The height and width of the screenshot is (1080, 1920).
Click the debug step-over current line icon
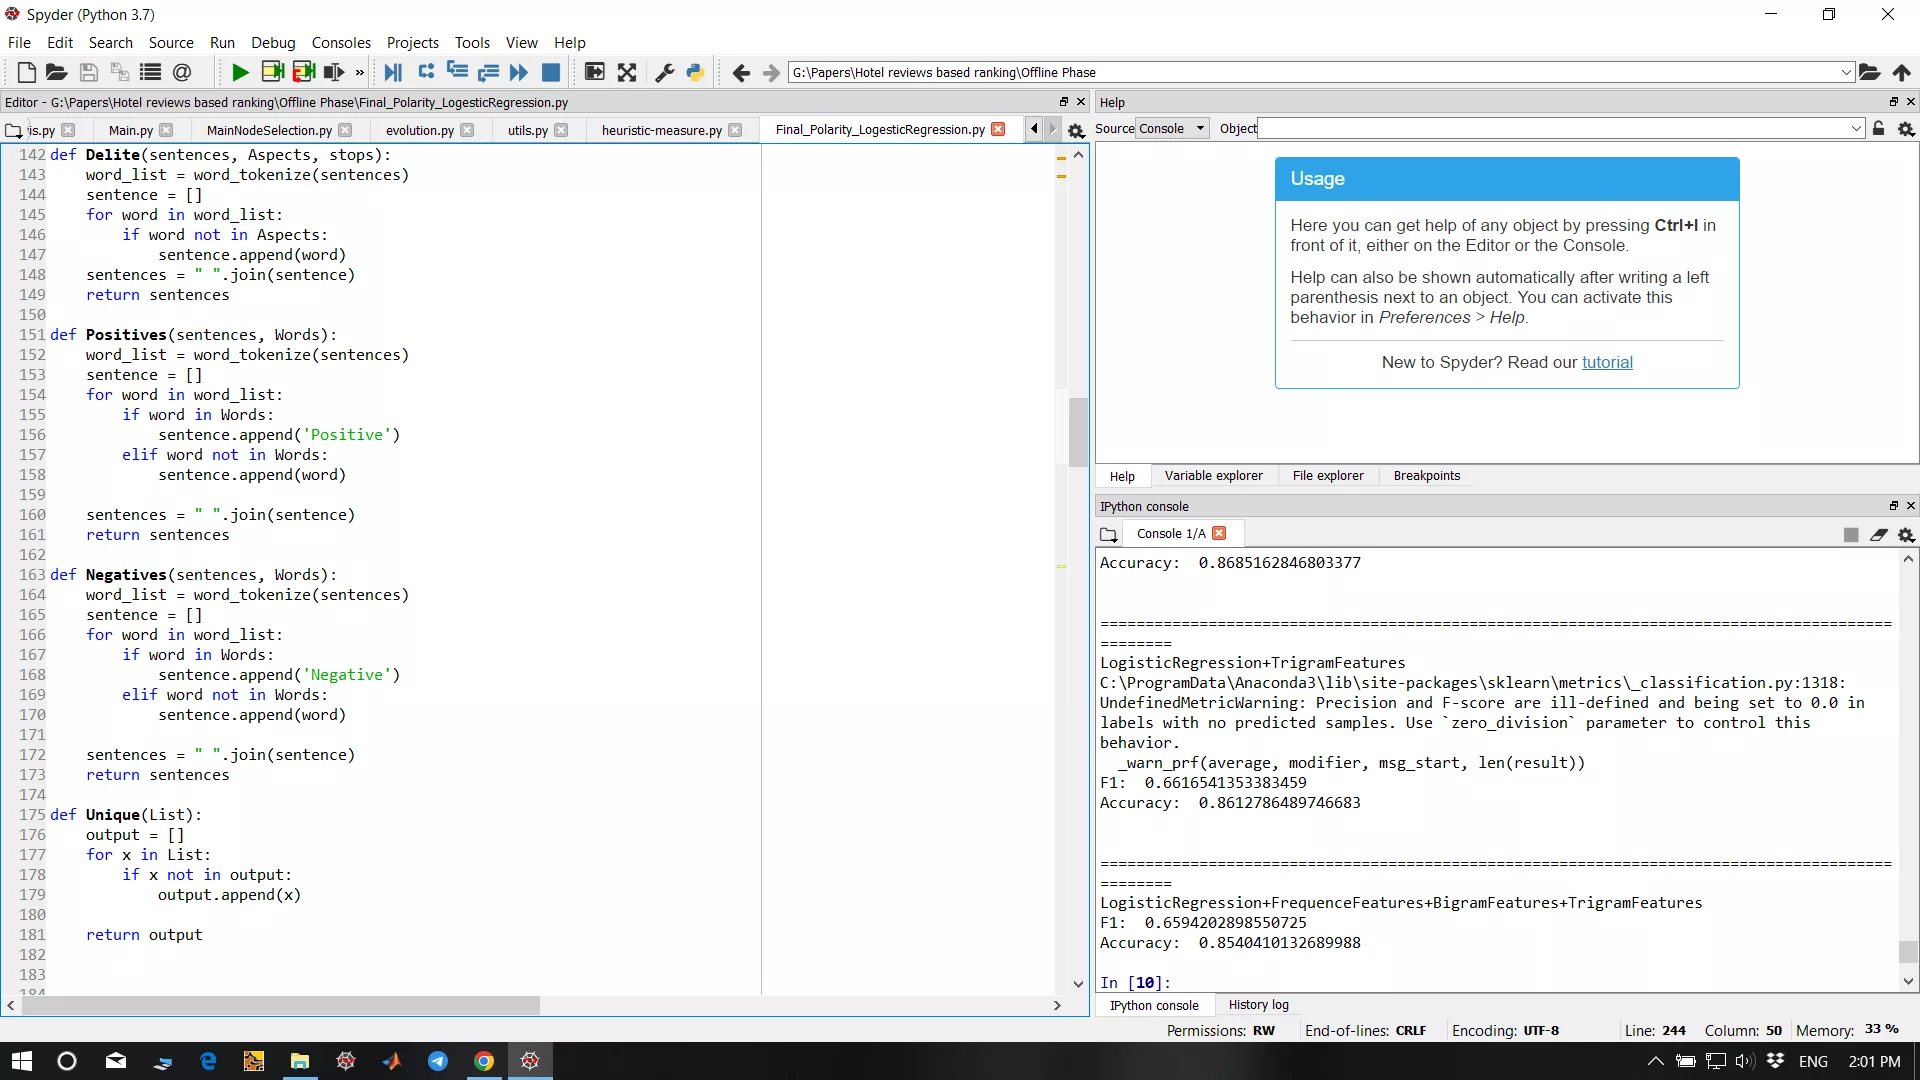pos(426,72)
